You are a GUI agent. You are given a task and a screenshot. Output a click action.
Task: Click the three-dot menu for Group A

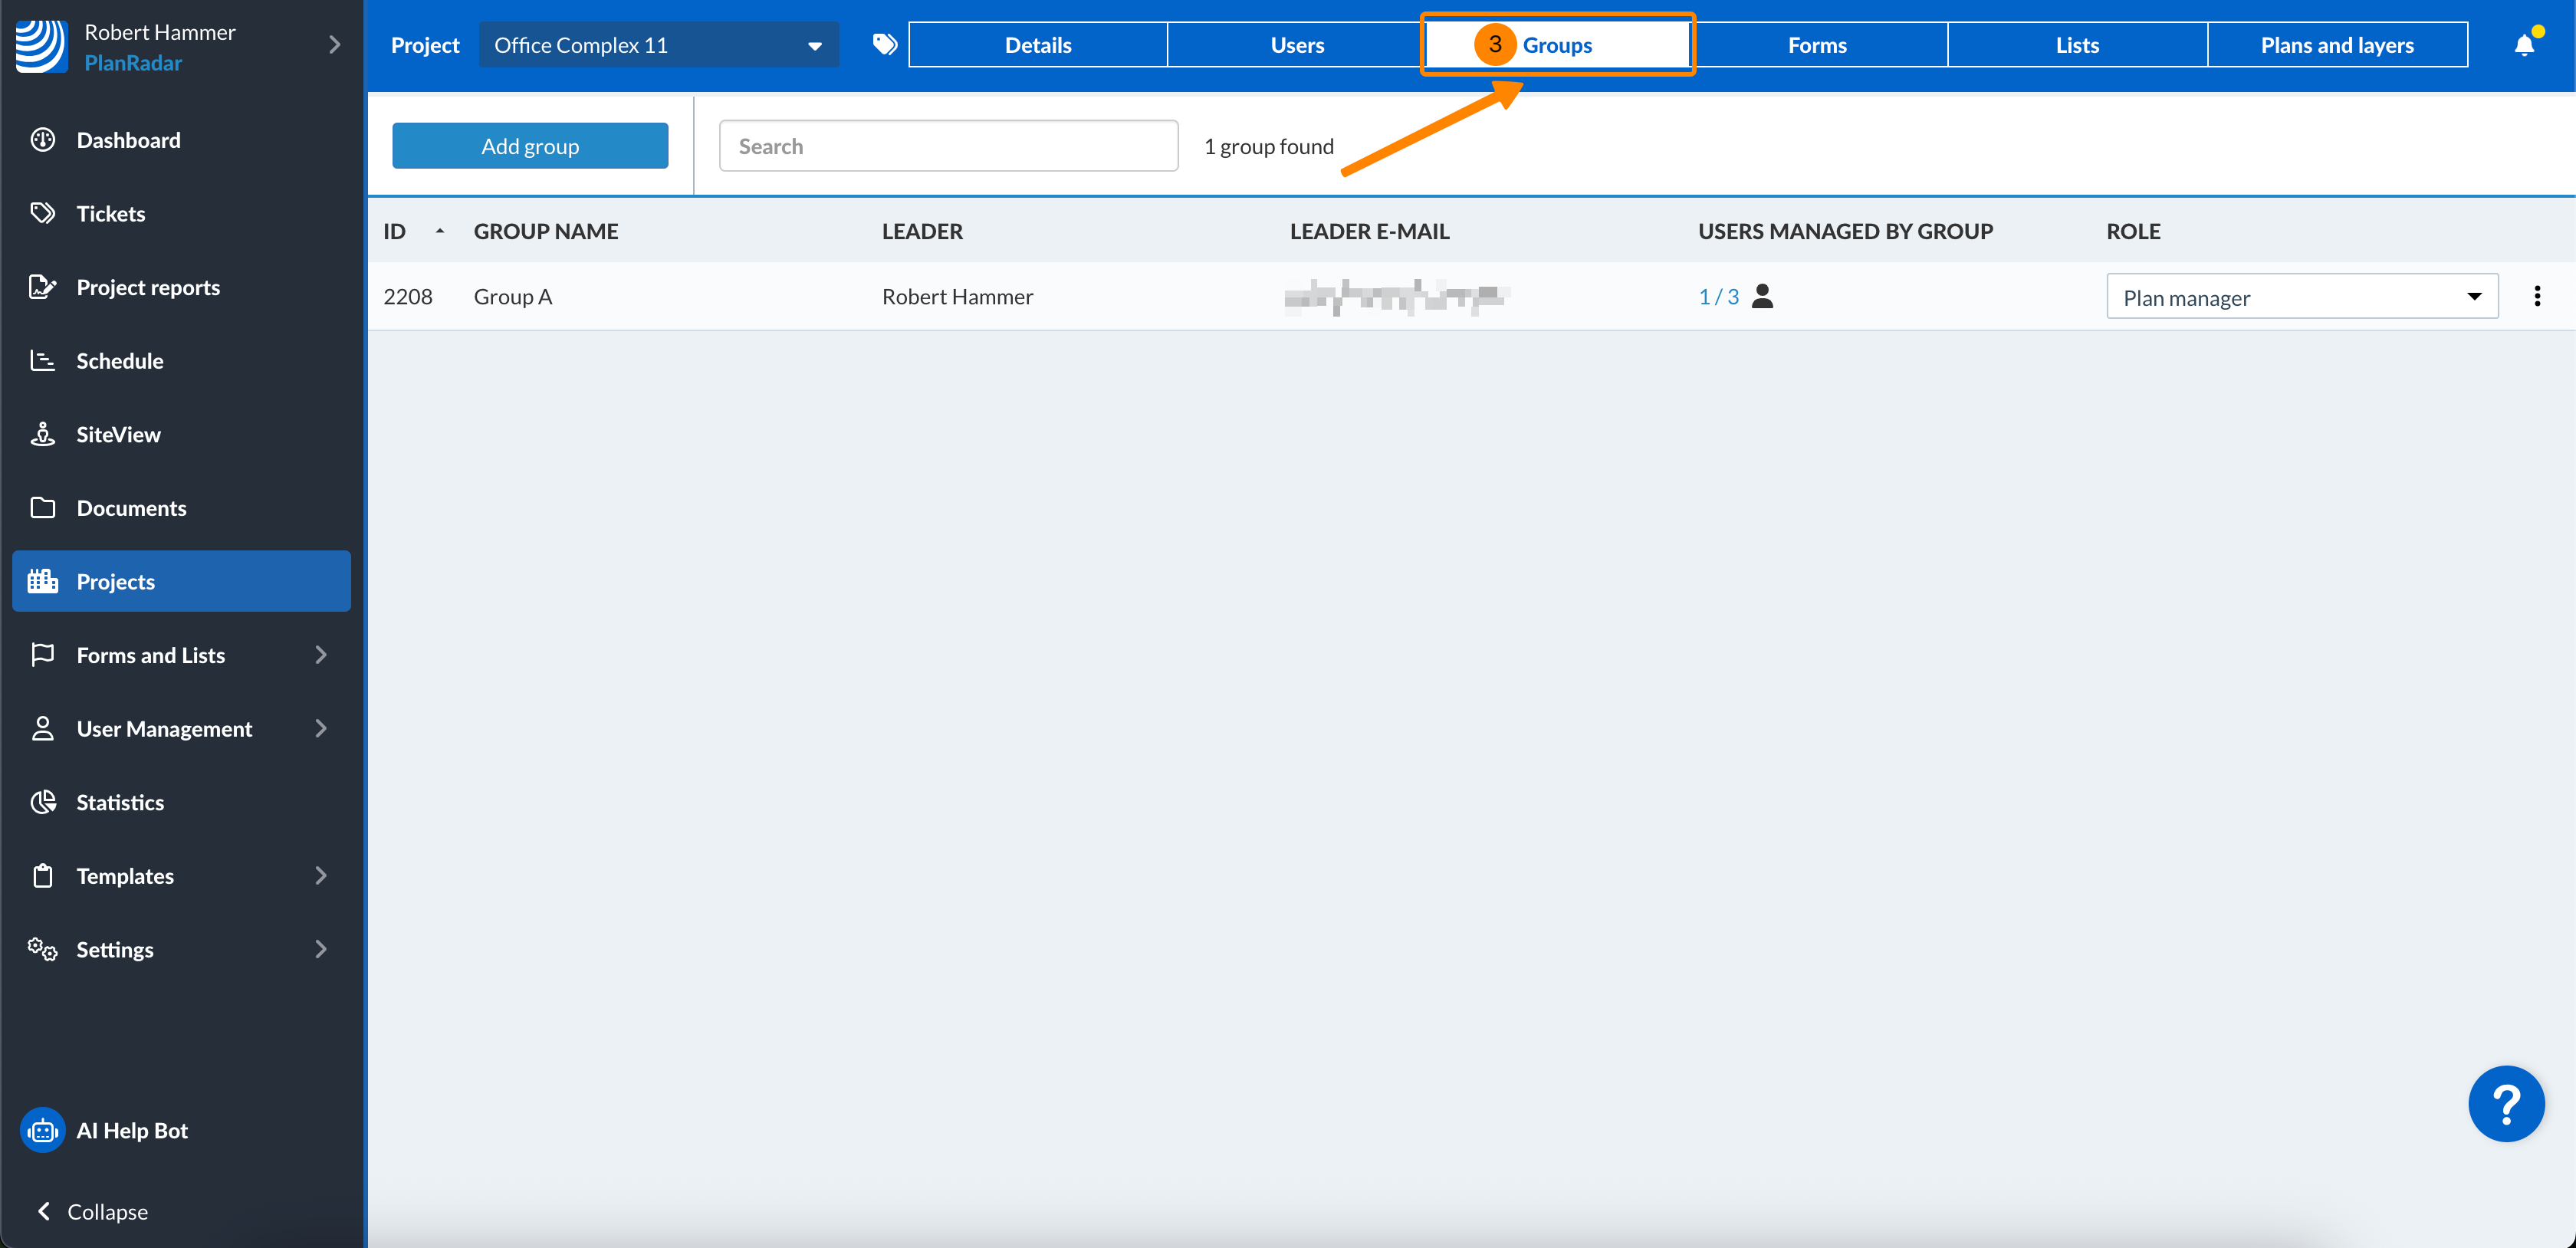point(2536,296)
